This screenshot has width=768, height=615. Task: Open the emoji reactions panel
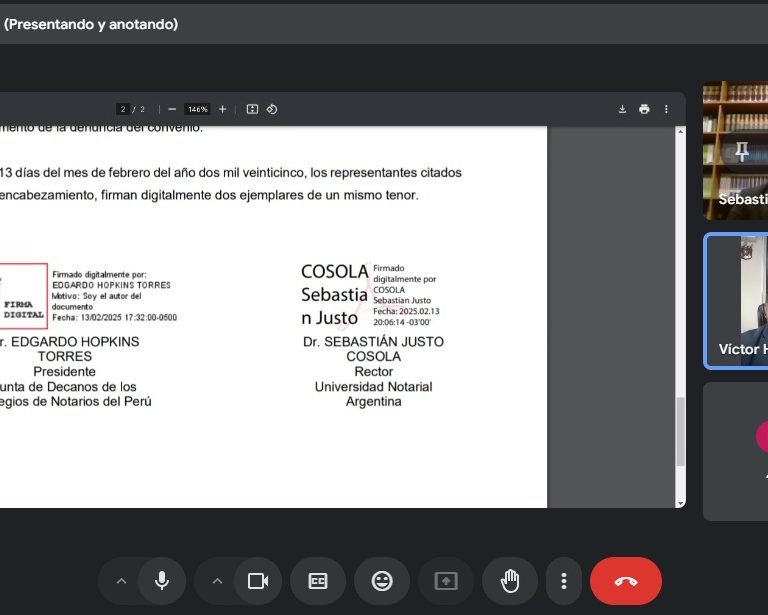[382, 581]
